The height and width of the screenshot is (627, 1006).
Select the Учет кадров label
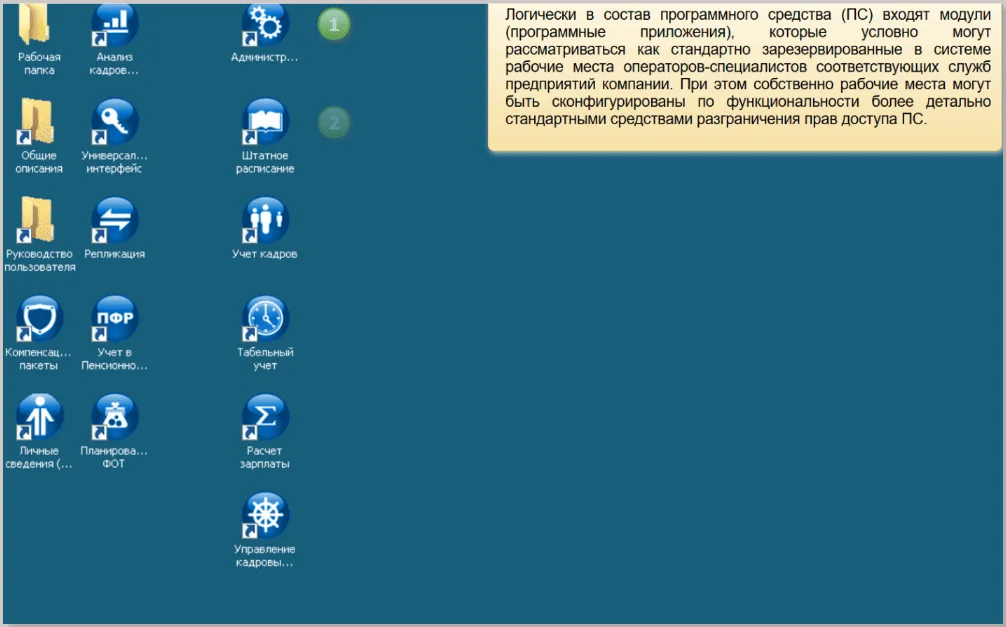pos(264,254)
